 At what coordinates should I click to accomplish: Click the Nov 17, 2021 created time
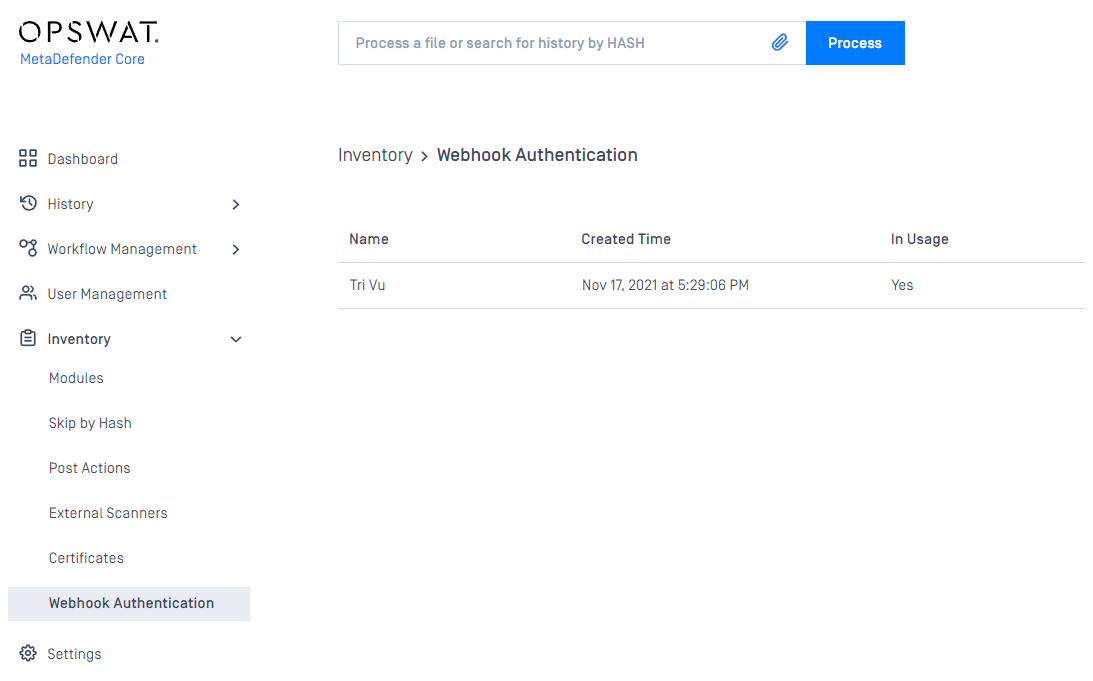tap(665, 285)
